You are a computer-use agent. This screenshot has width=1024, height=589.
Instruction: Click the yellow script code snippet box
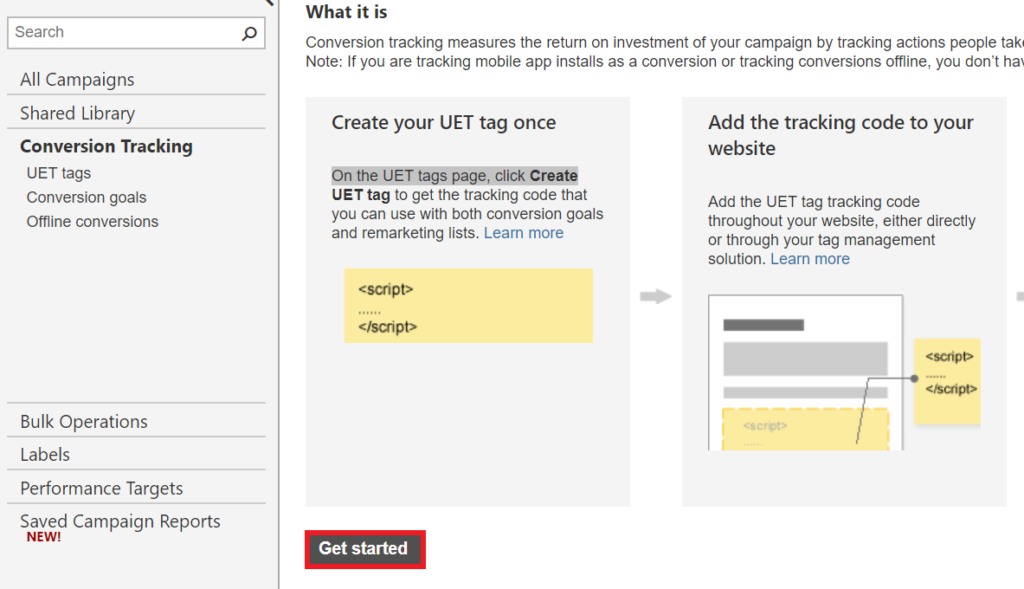pyautogui.click(x=468, y=306)
